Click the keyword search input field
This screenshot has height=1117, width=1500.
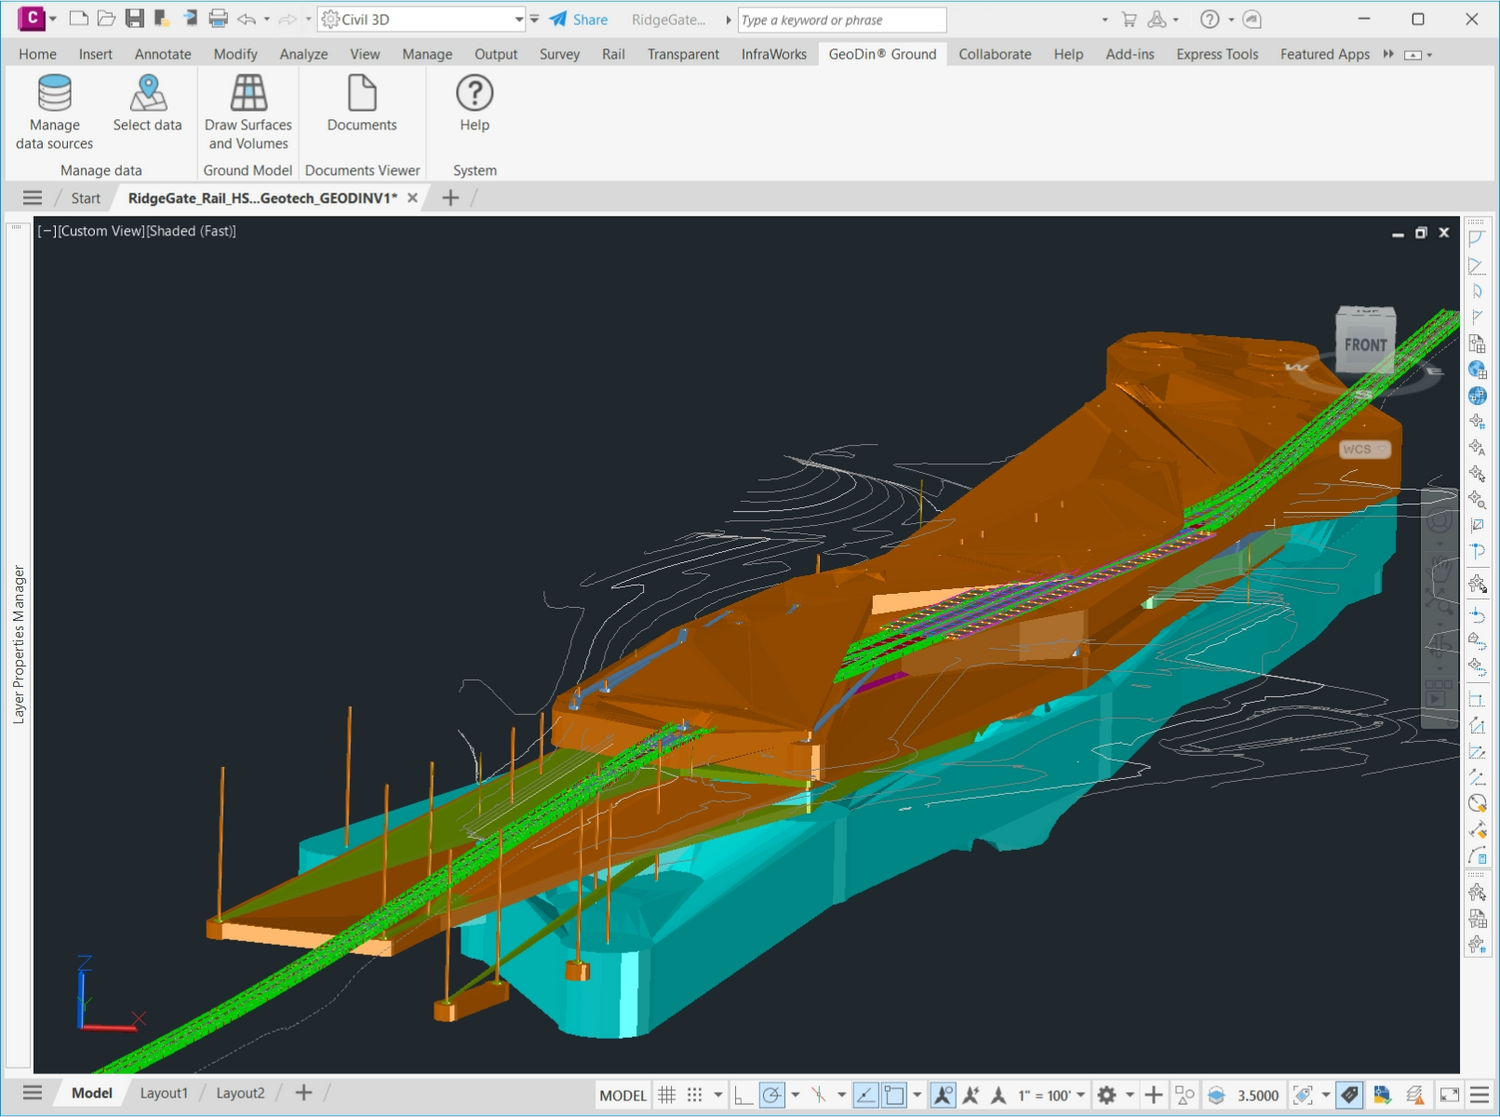click(841, 19)
